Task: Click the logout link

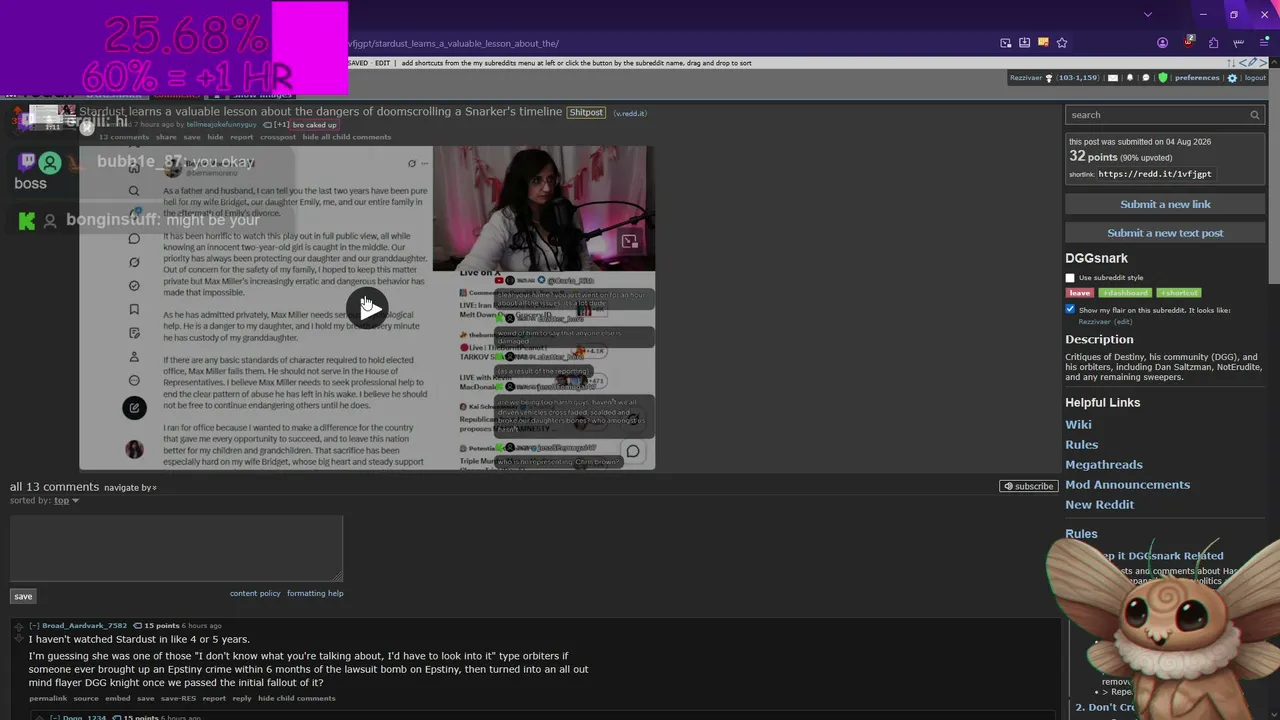Action: coord(1255,78)
